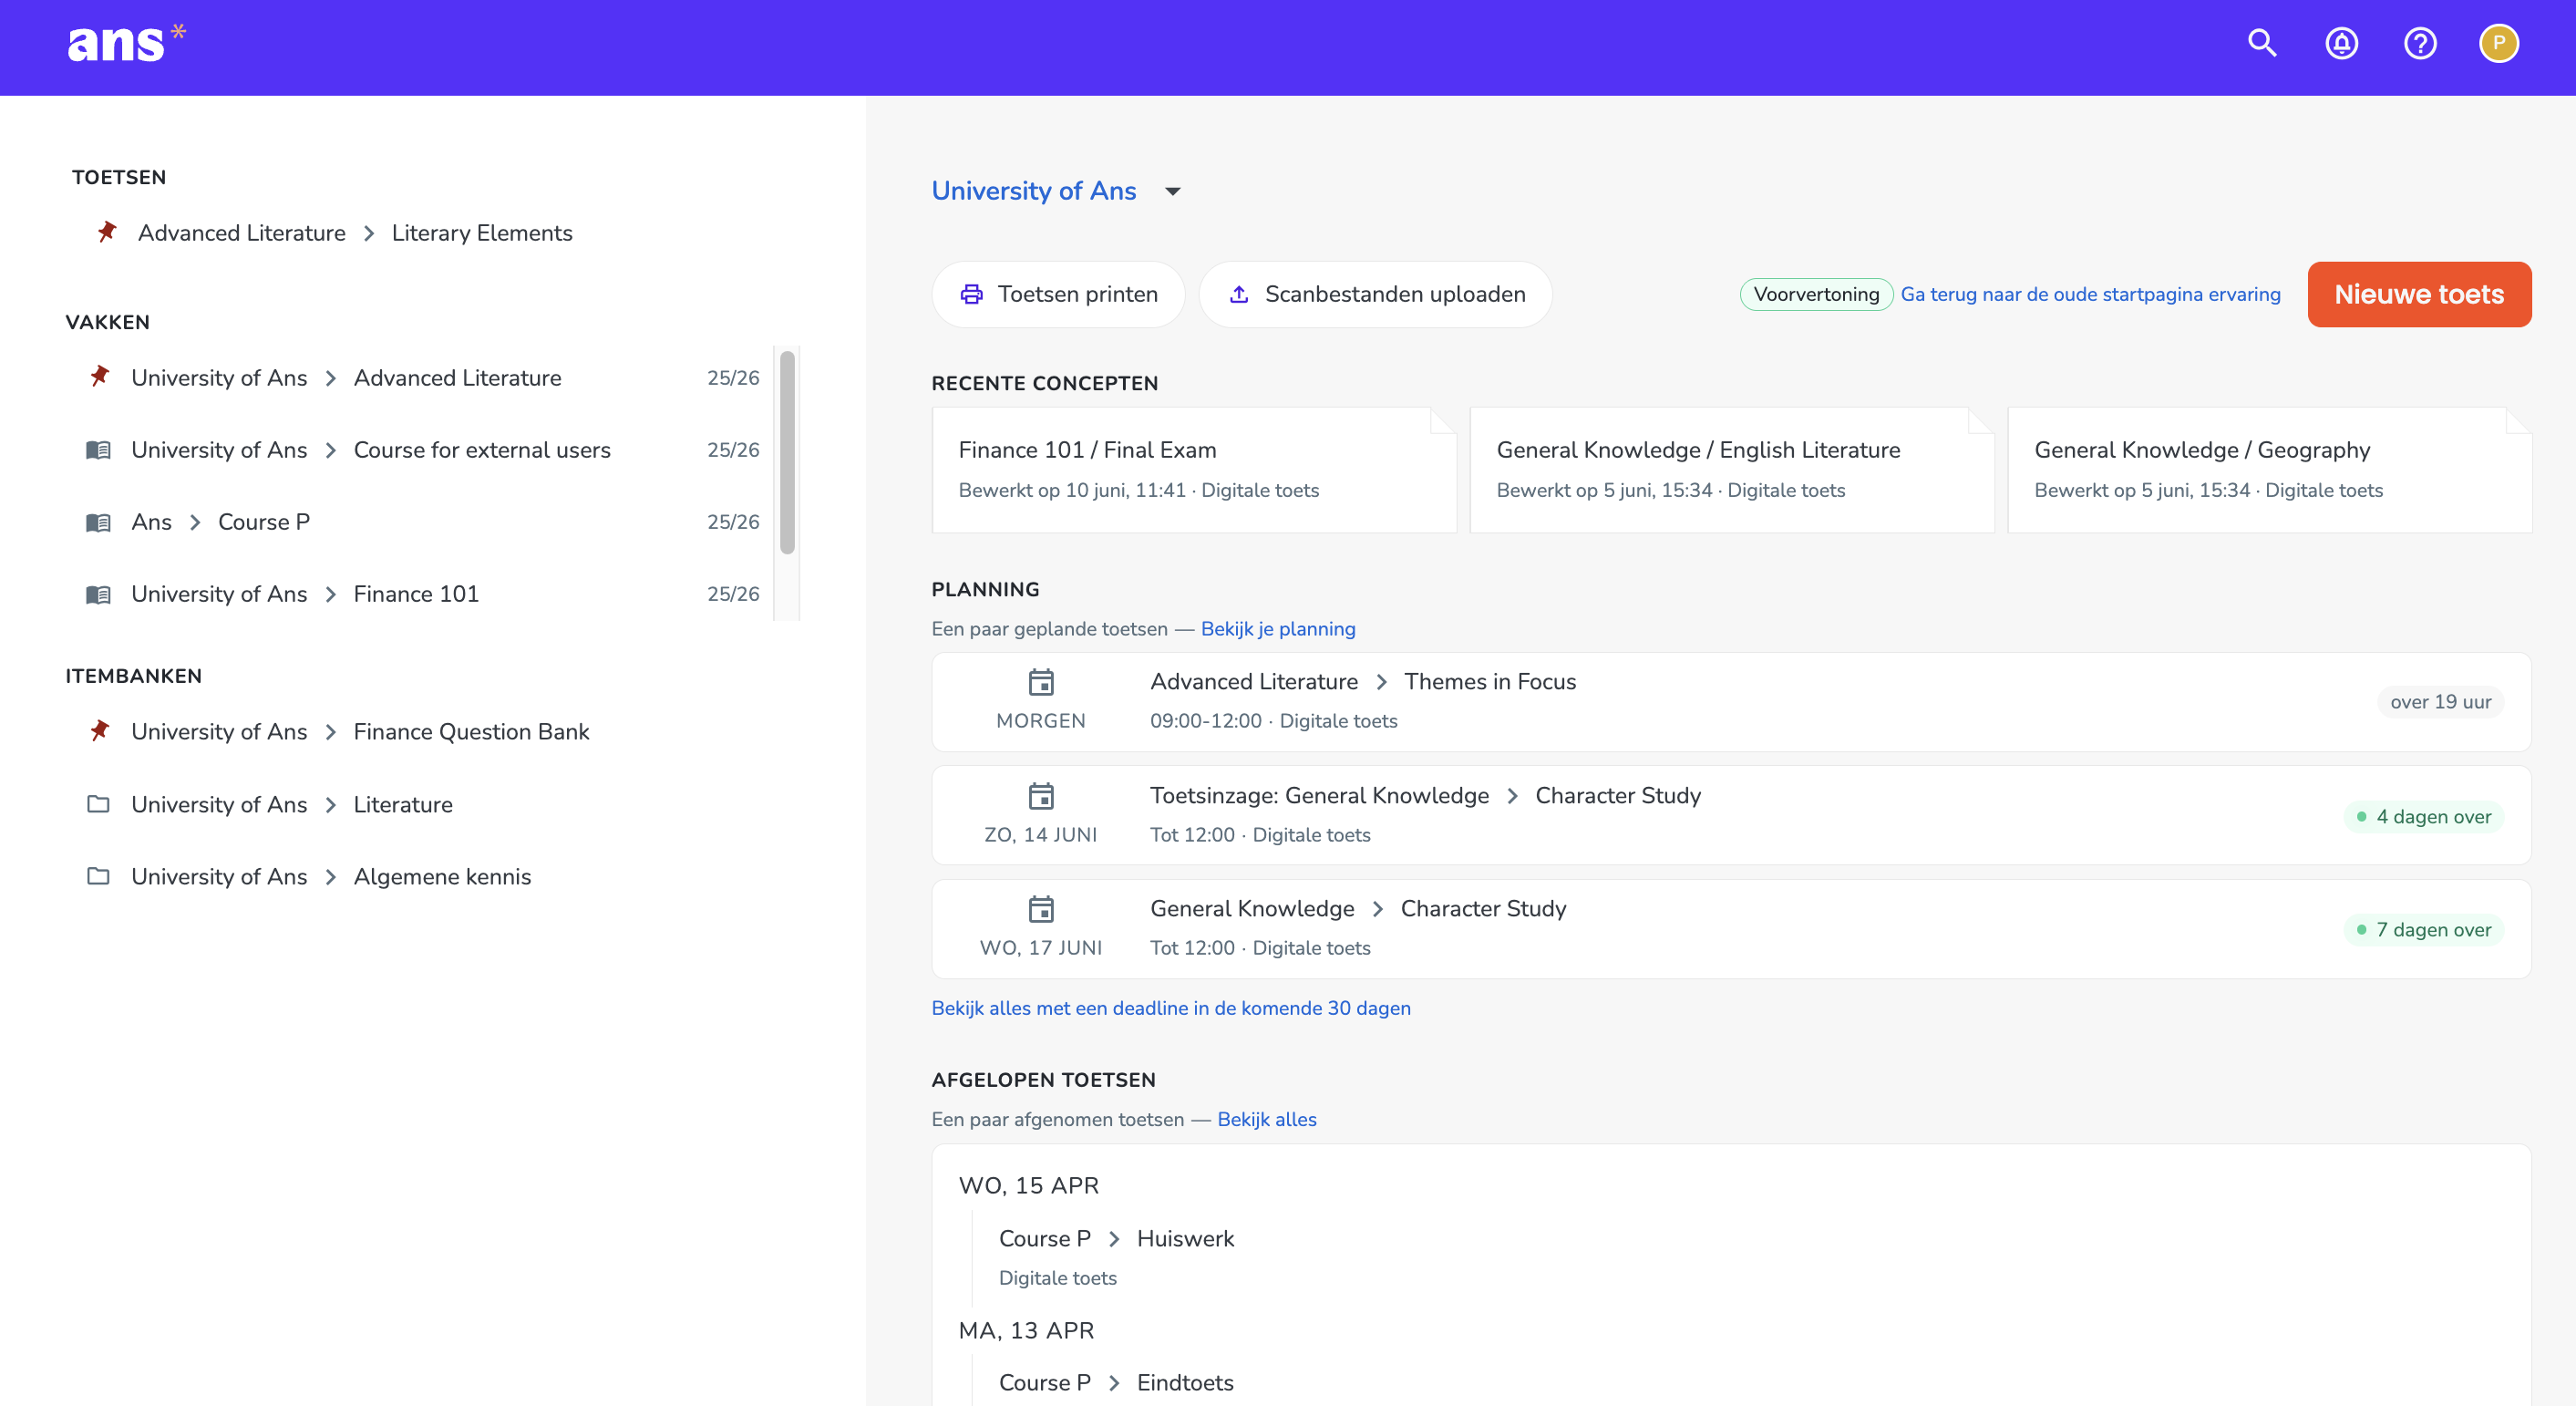This screenshot has width=2576, height=1406.
Task: Click the printer icon in Toetsen printen
Action: coord(971,294)
